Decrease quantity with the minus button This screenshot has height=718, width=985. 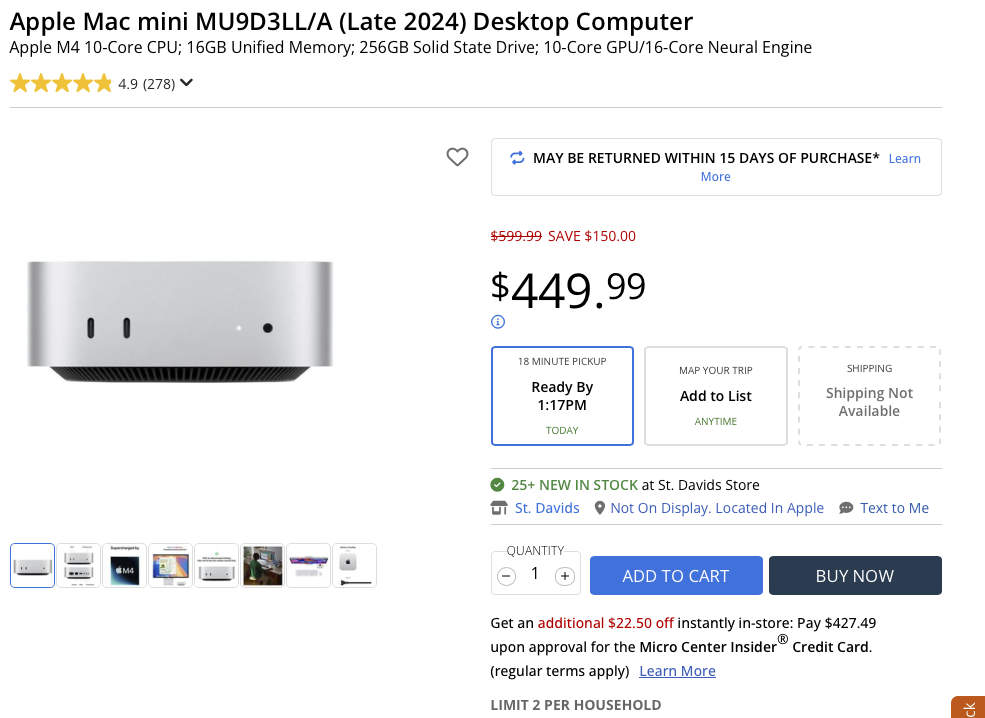(x=507, y=576)
